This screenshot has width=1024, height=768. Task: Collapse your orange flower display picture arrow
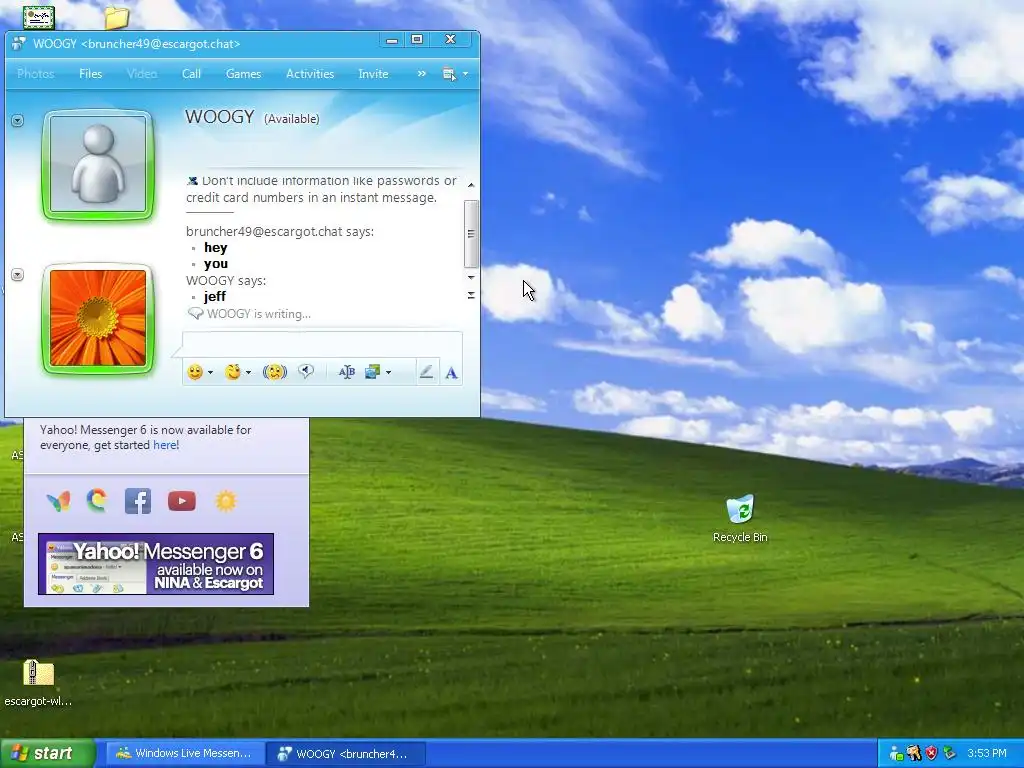click(x=18, y=275)
